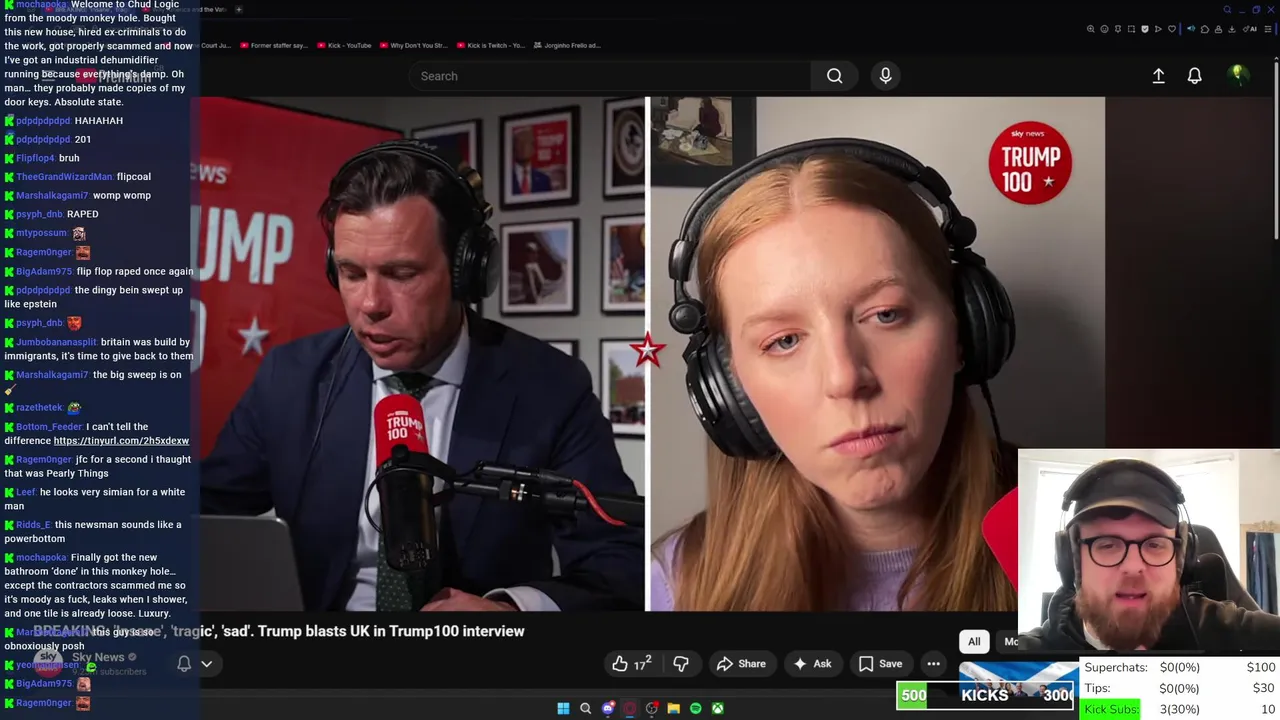Share the Trump100 interview video

click(x=741, y=664)
